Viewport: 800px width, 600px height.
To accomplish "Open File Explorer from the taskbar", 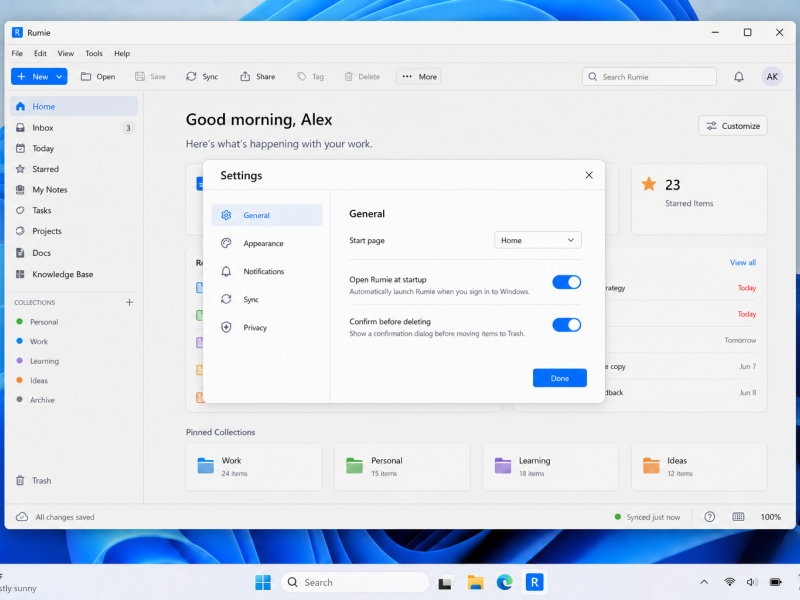I will (x=475, y=582).
